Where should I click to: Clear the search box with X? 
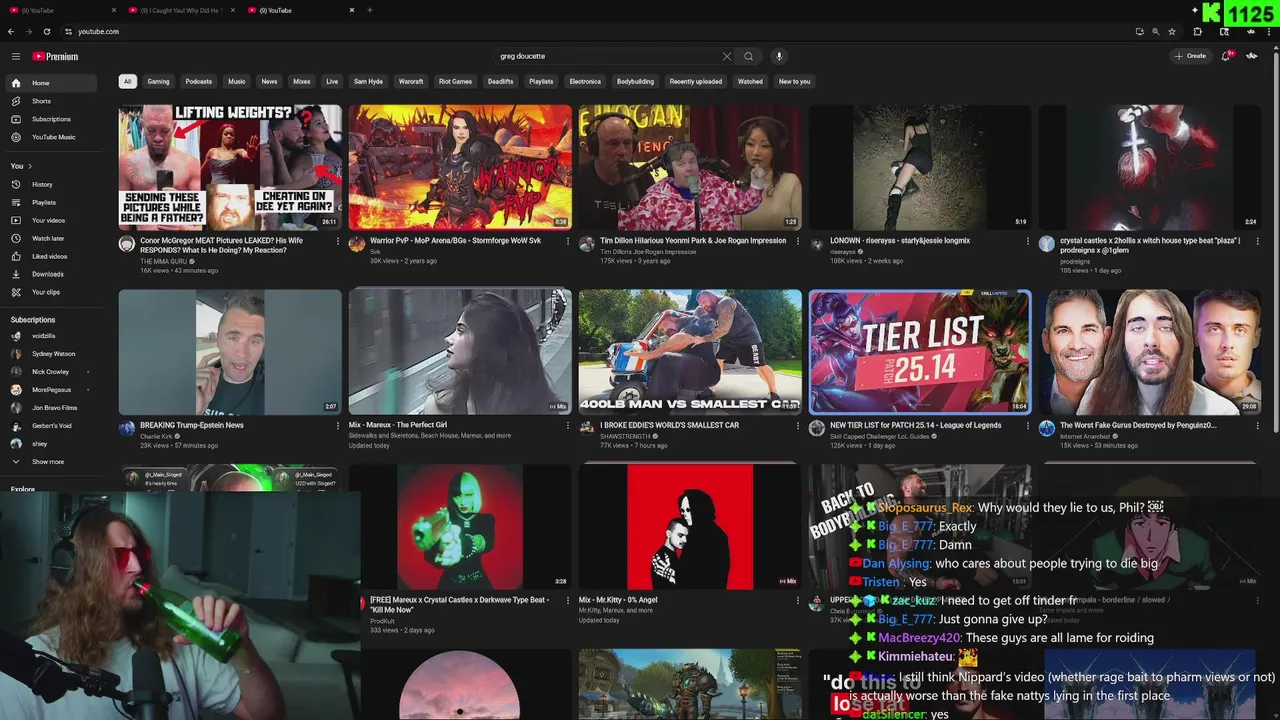pyautogui.click(x=727, y=56)
